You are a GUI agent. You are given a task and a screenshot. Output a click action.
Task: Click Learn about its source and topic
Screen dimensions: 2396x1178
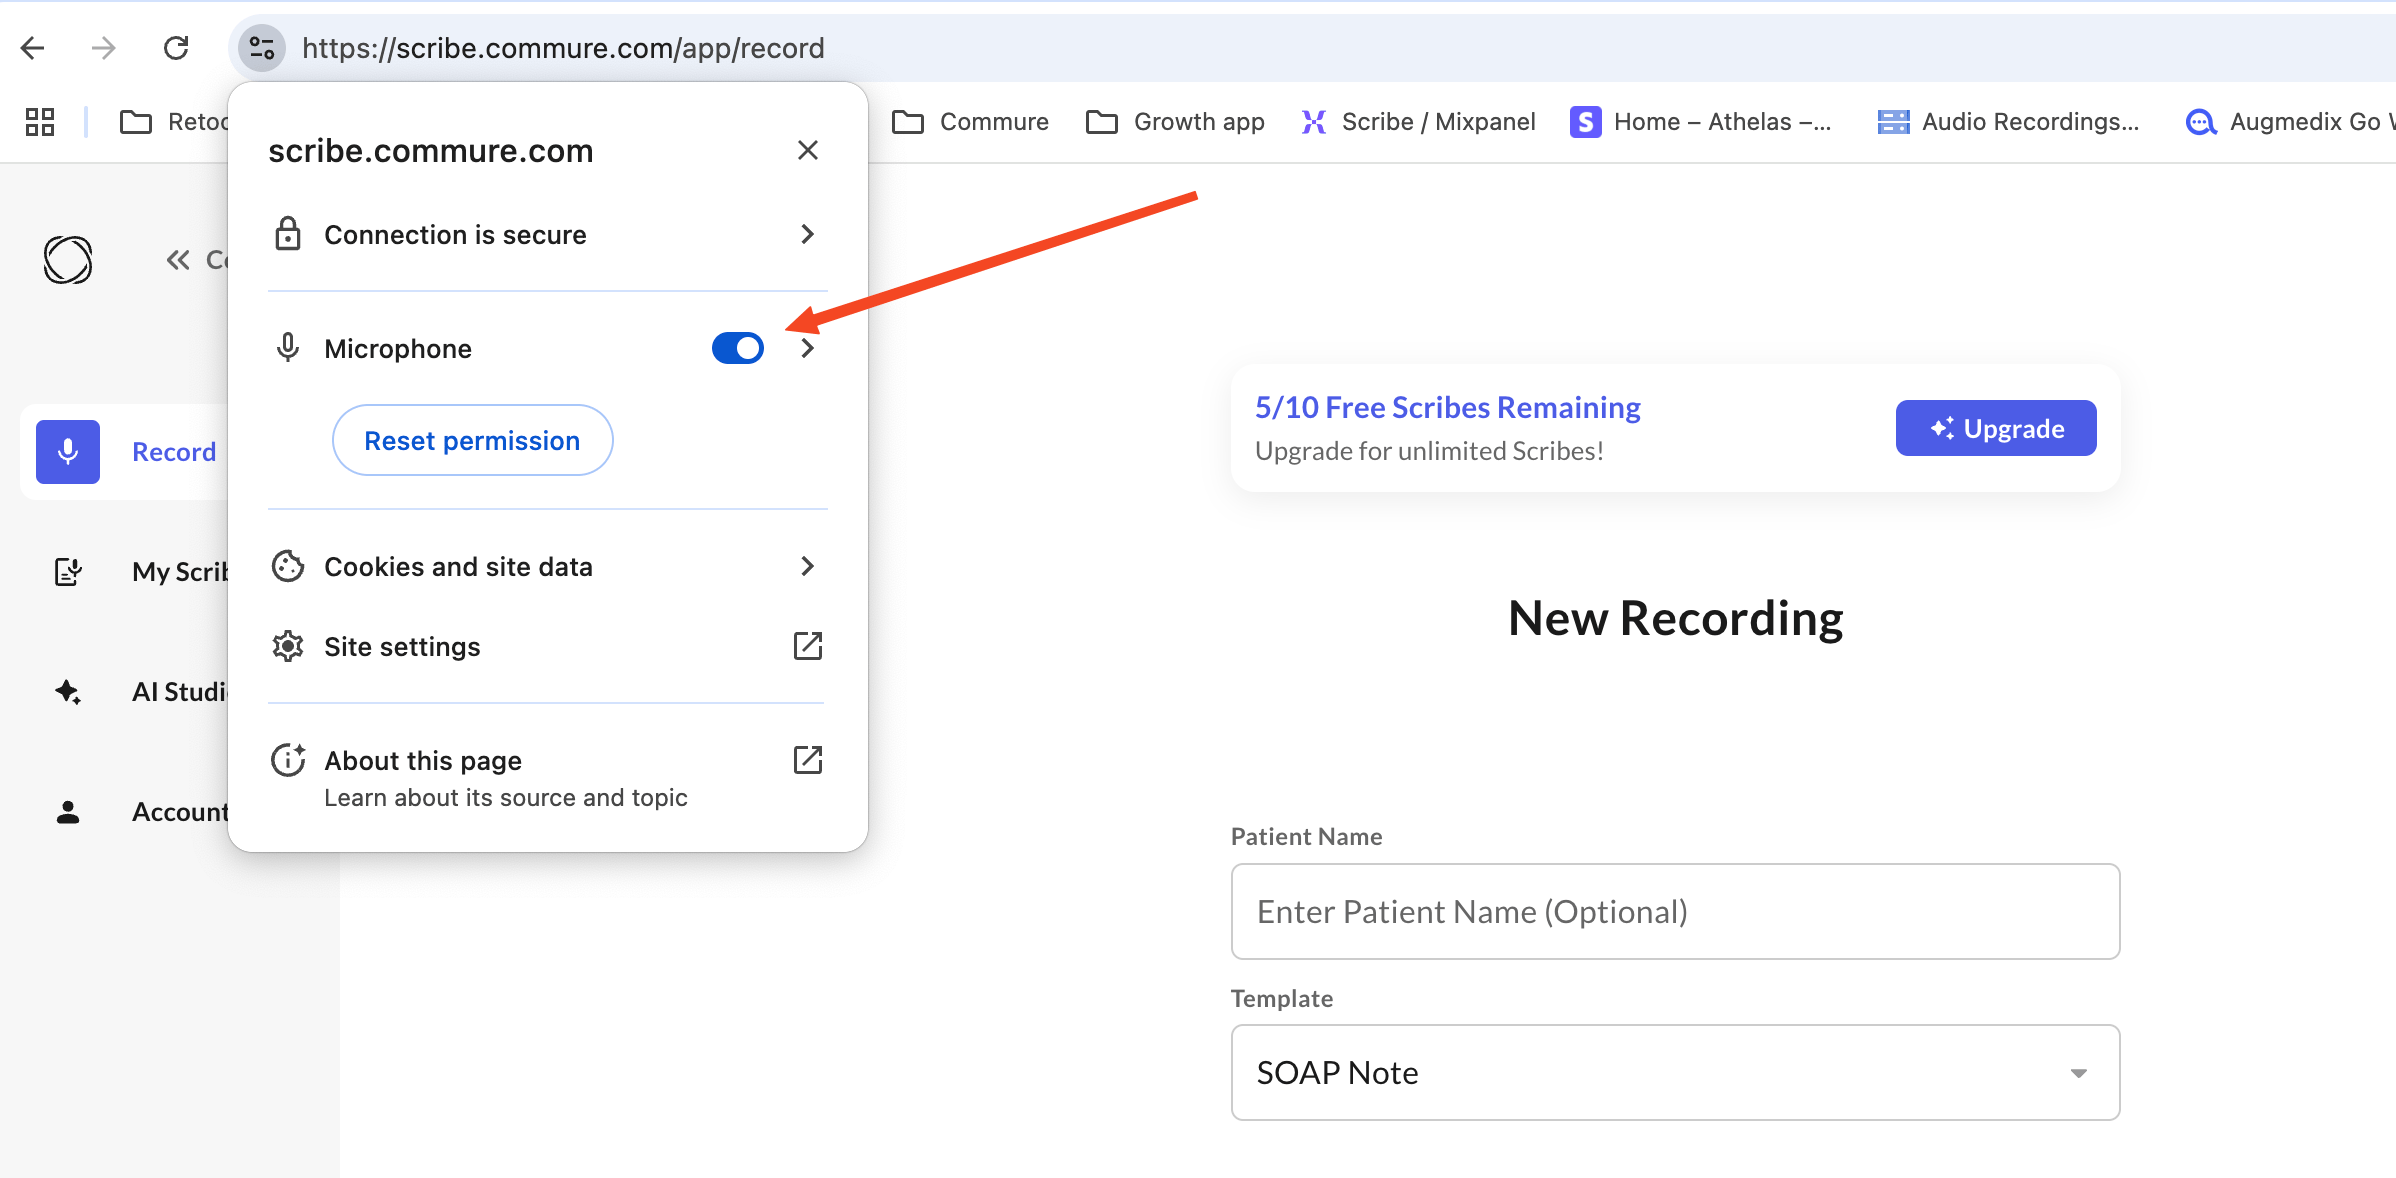506,797
